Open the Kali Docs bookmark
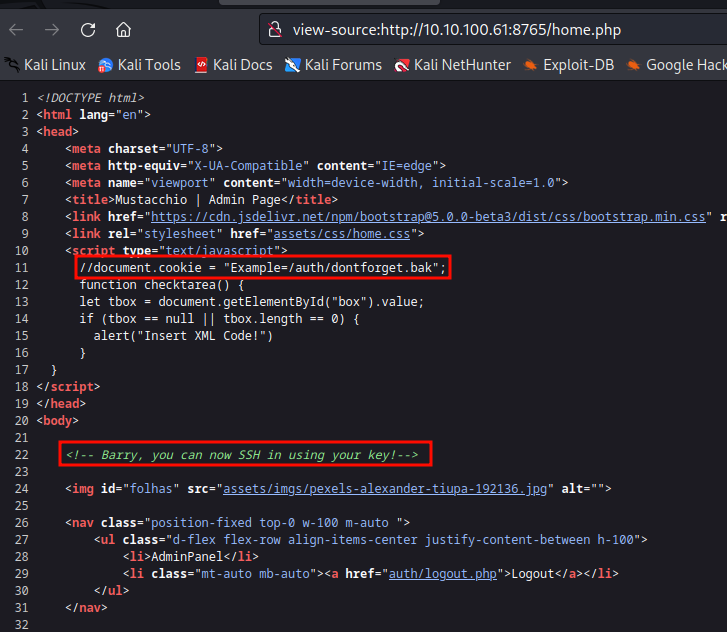This screenshot has width=727, height=632. 234,65
